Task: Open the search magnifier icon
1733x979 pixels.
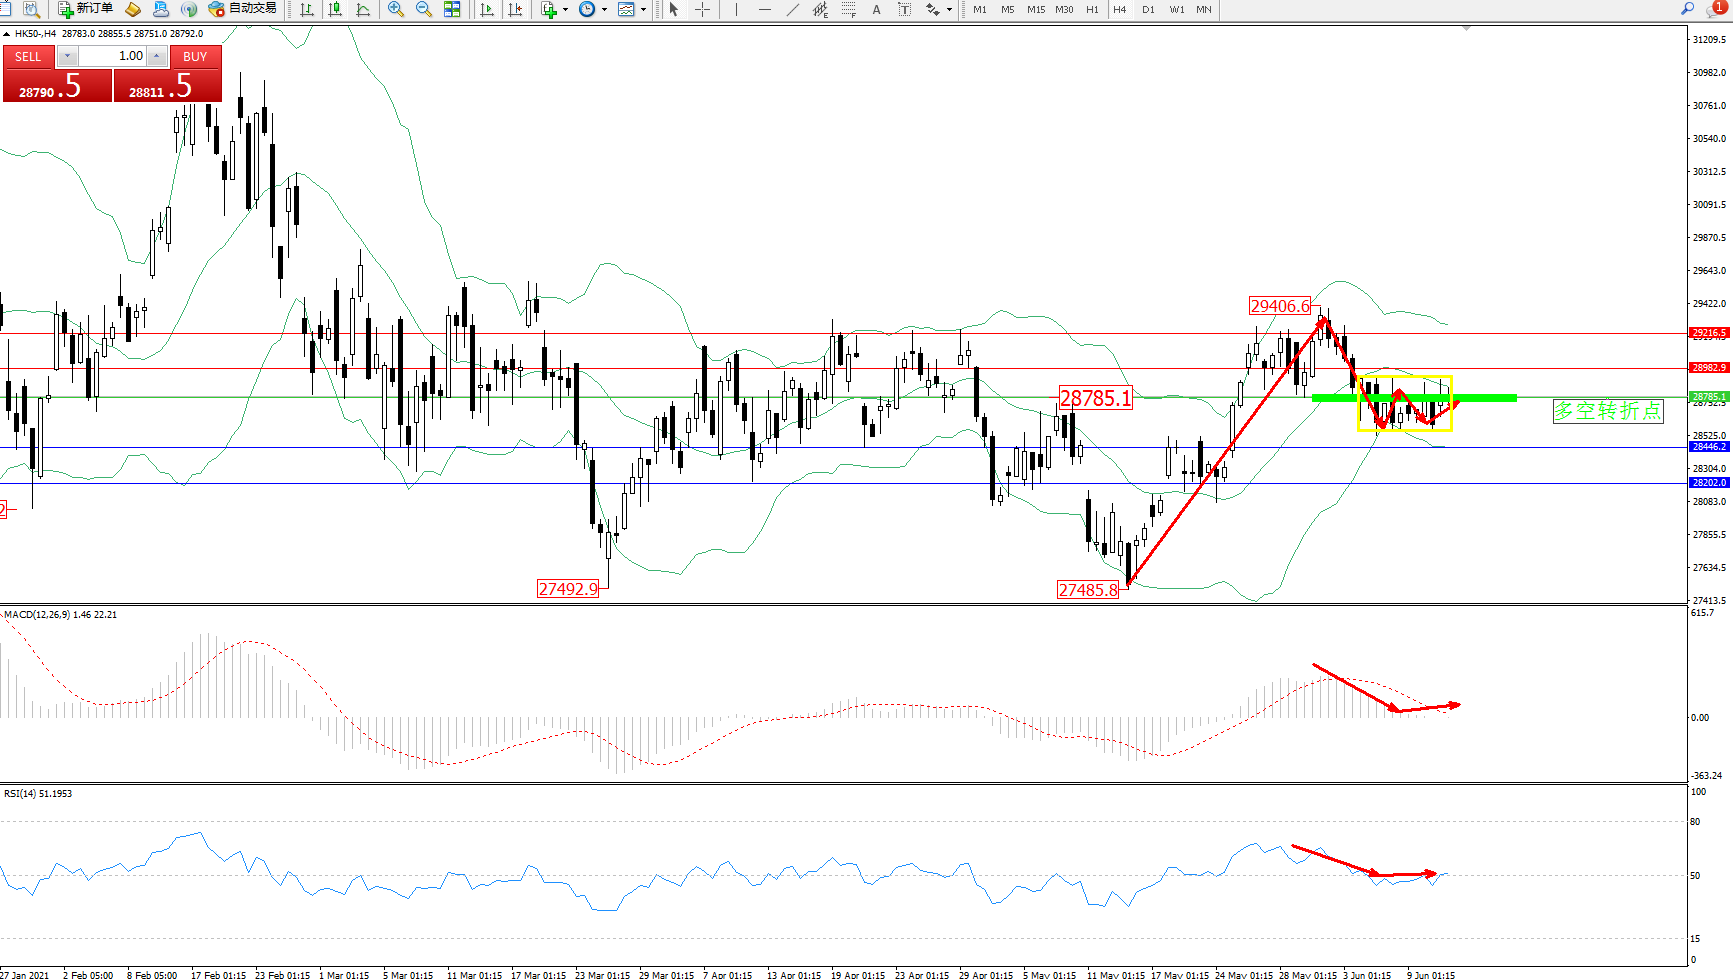Action: point(1687,9)
